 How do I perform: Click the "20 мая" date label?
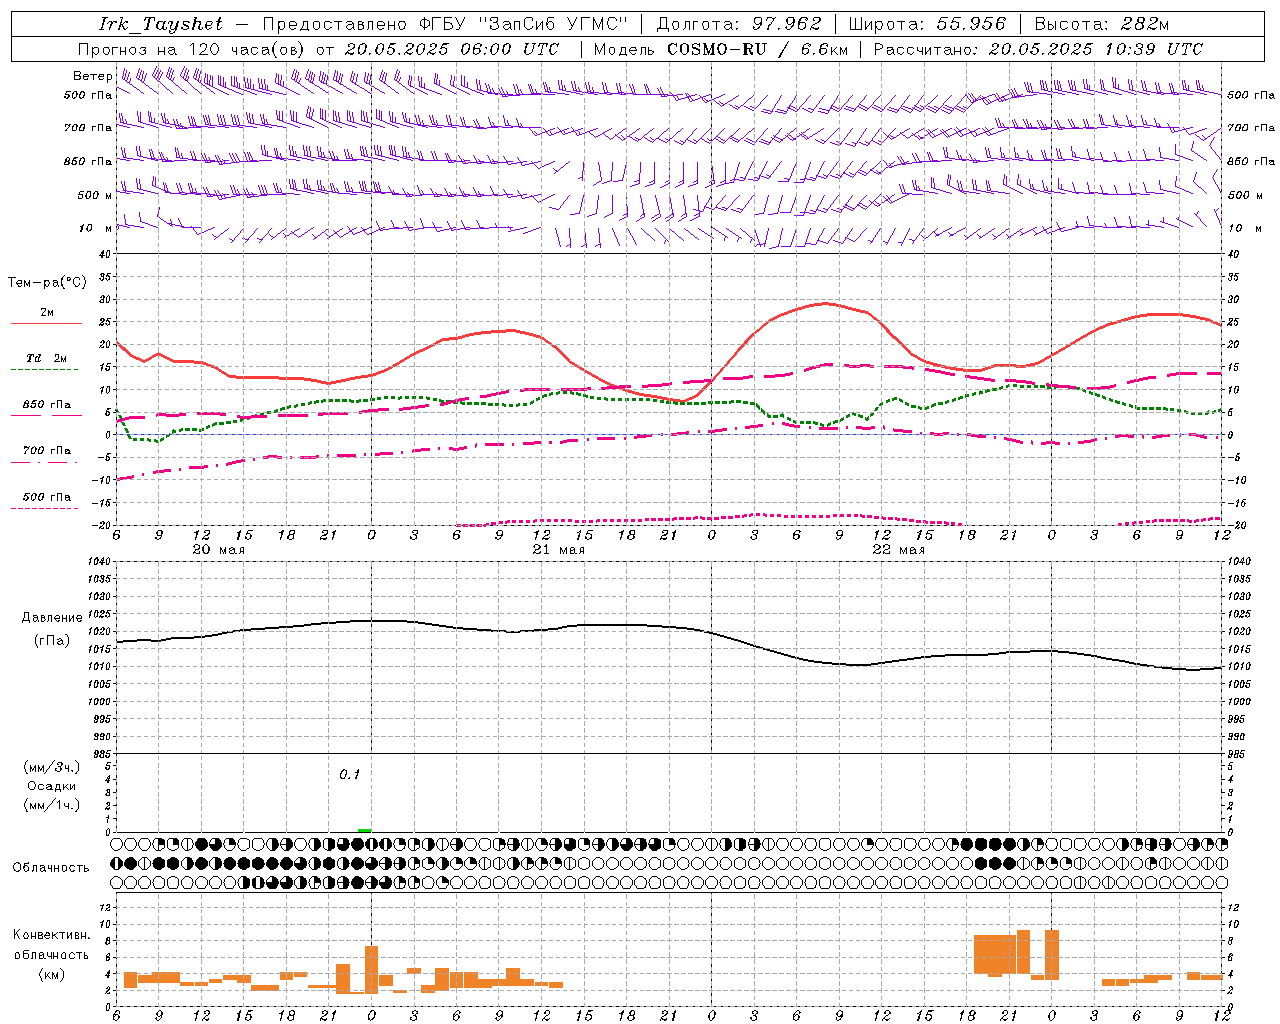click(219, 550)
